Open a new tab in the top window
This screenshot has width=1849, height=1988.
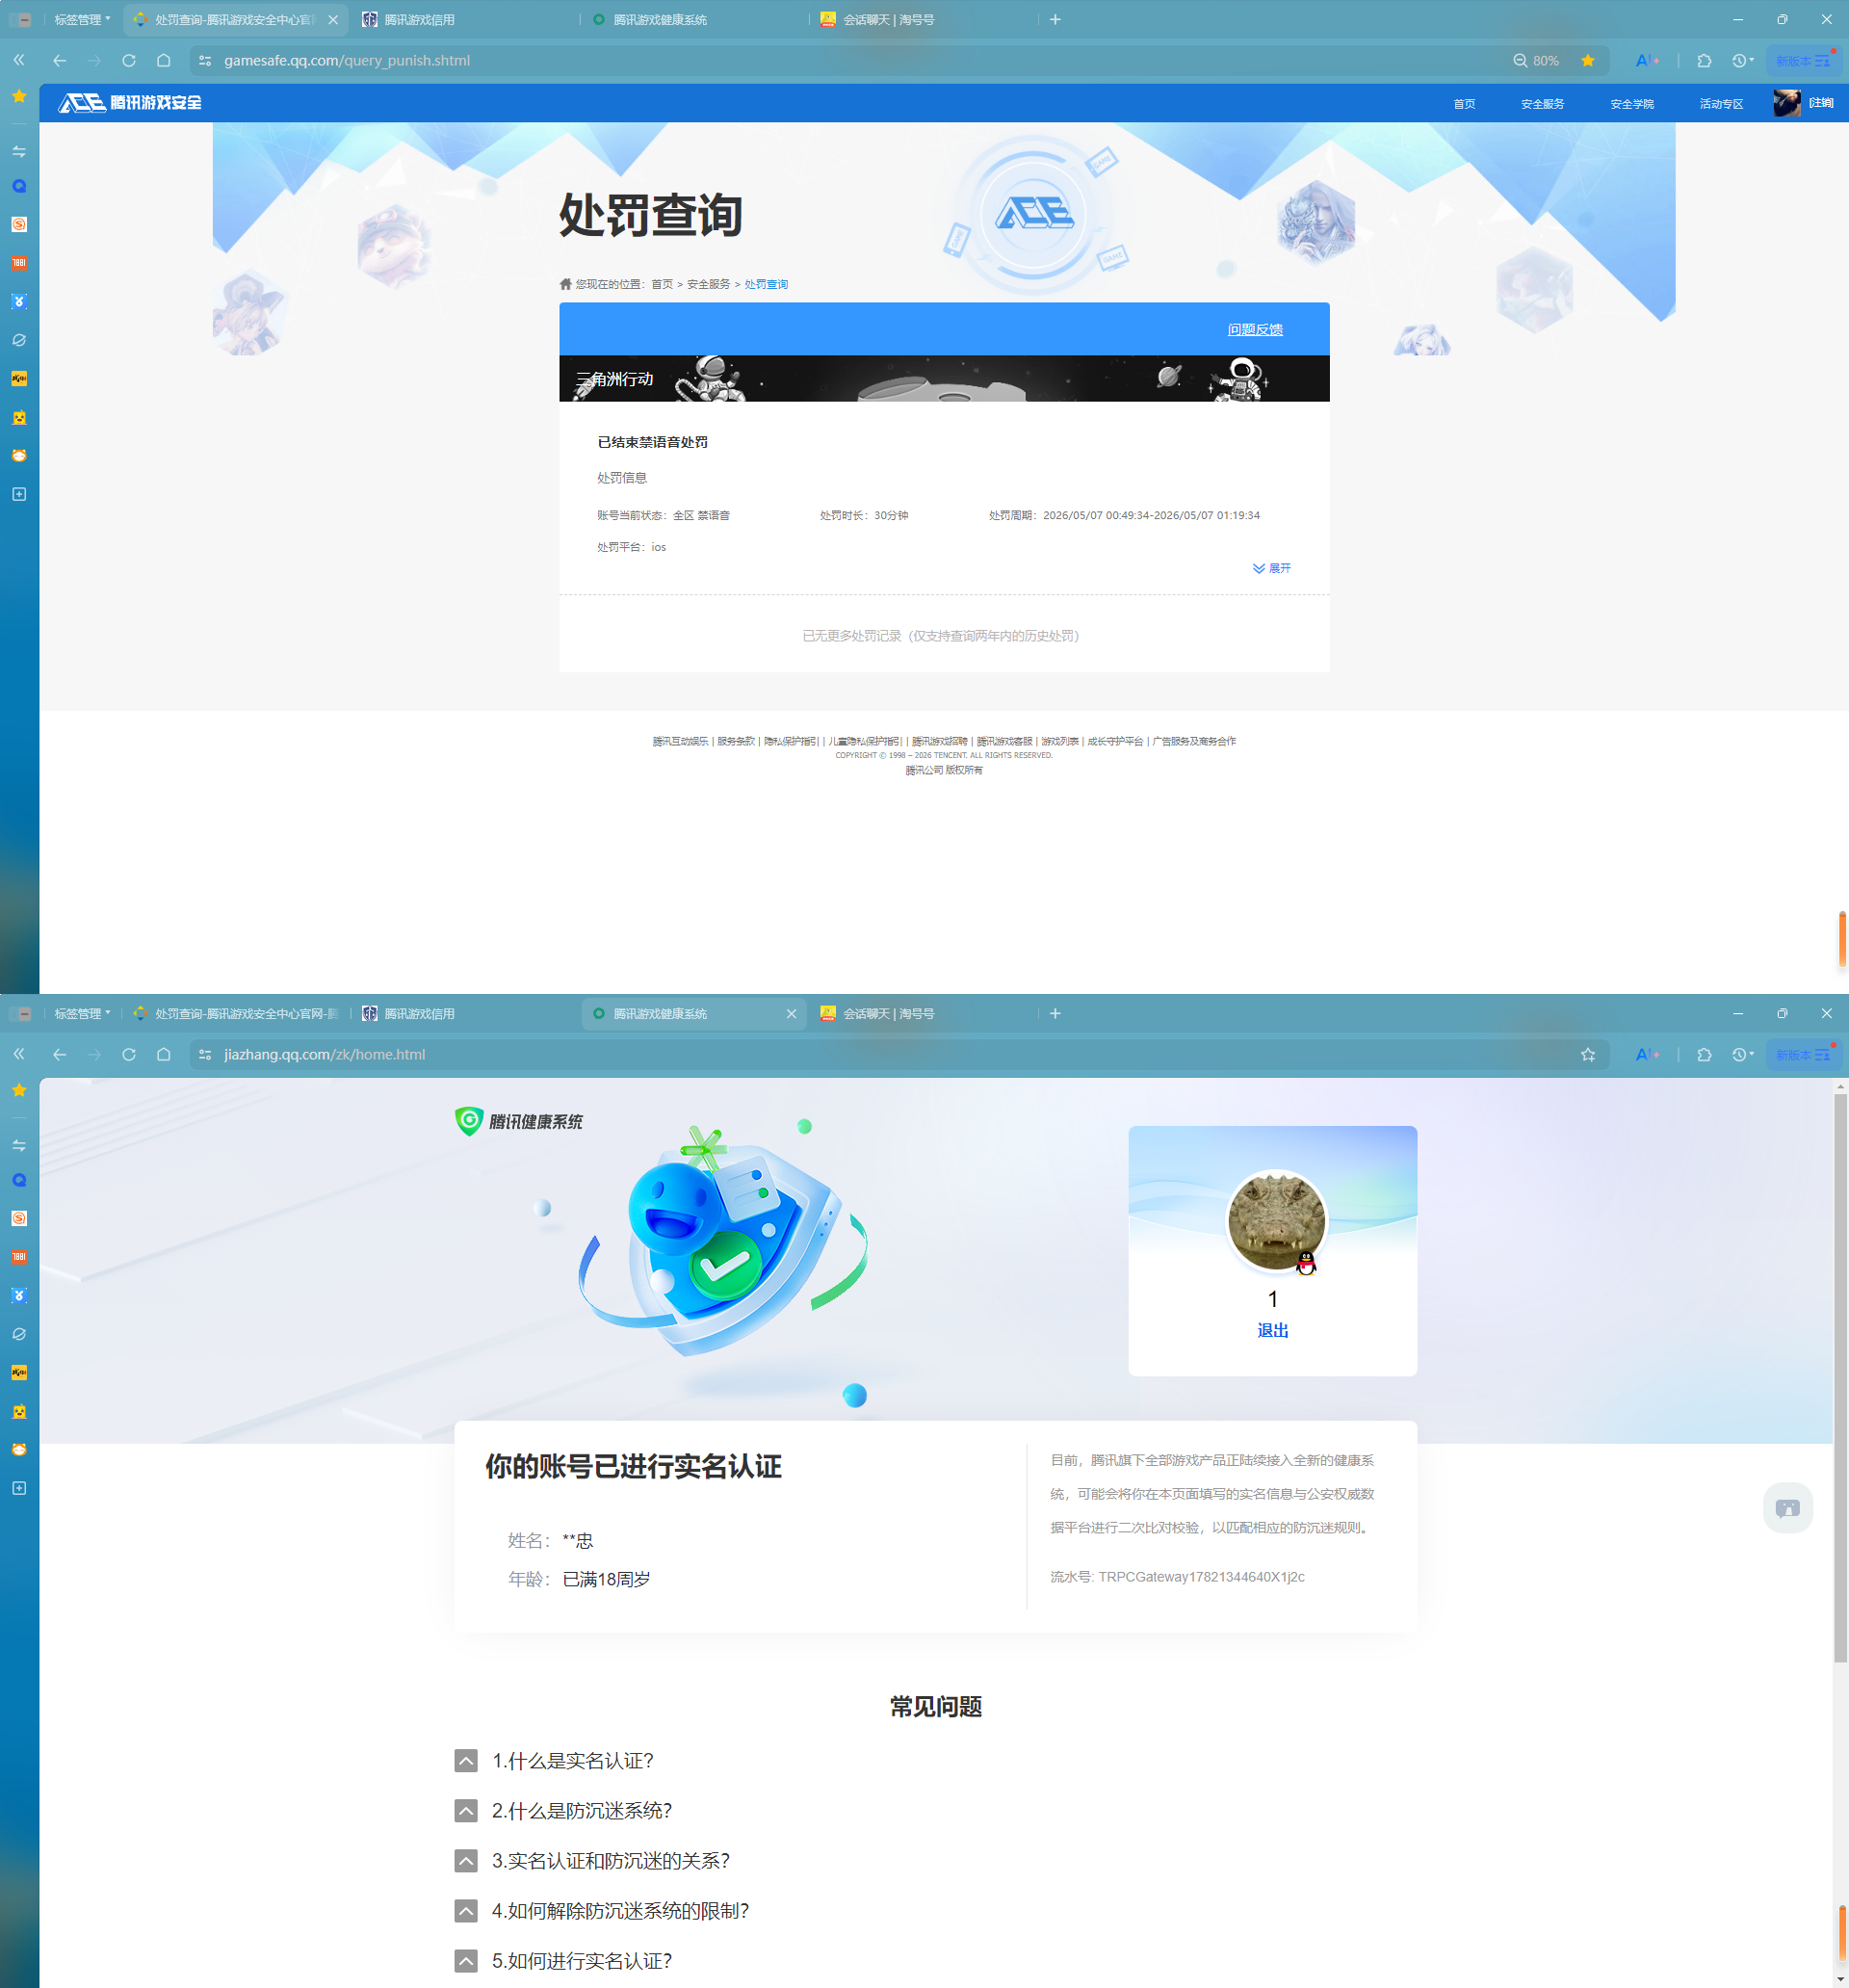[x=1055, y=19]
